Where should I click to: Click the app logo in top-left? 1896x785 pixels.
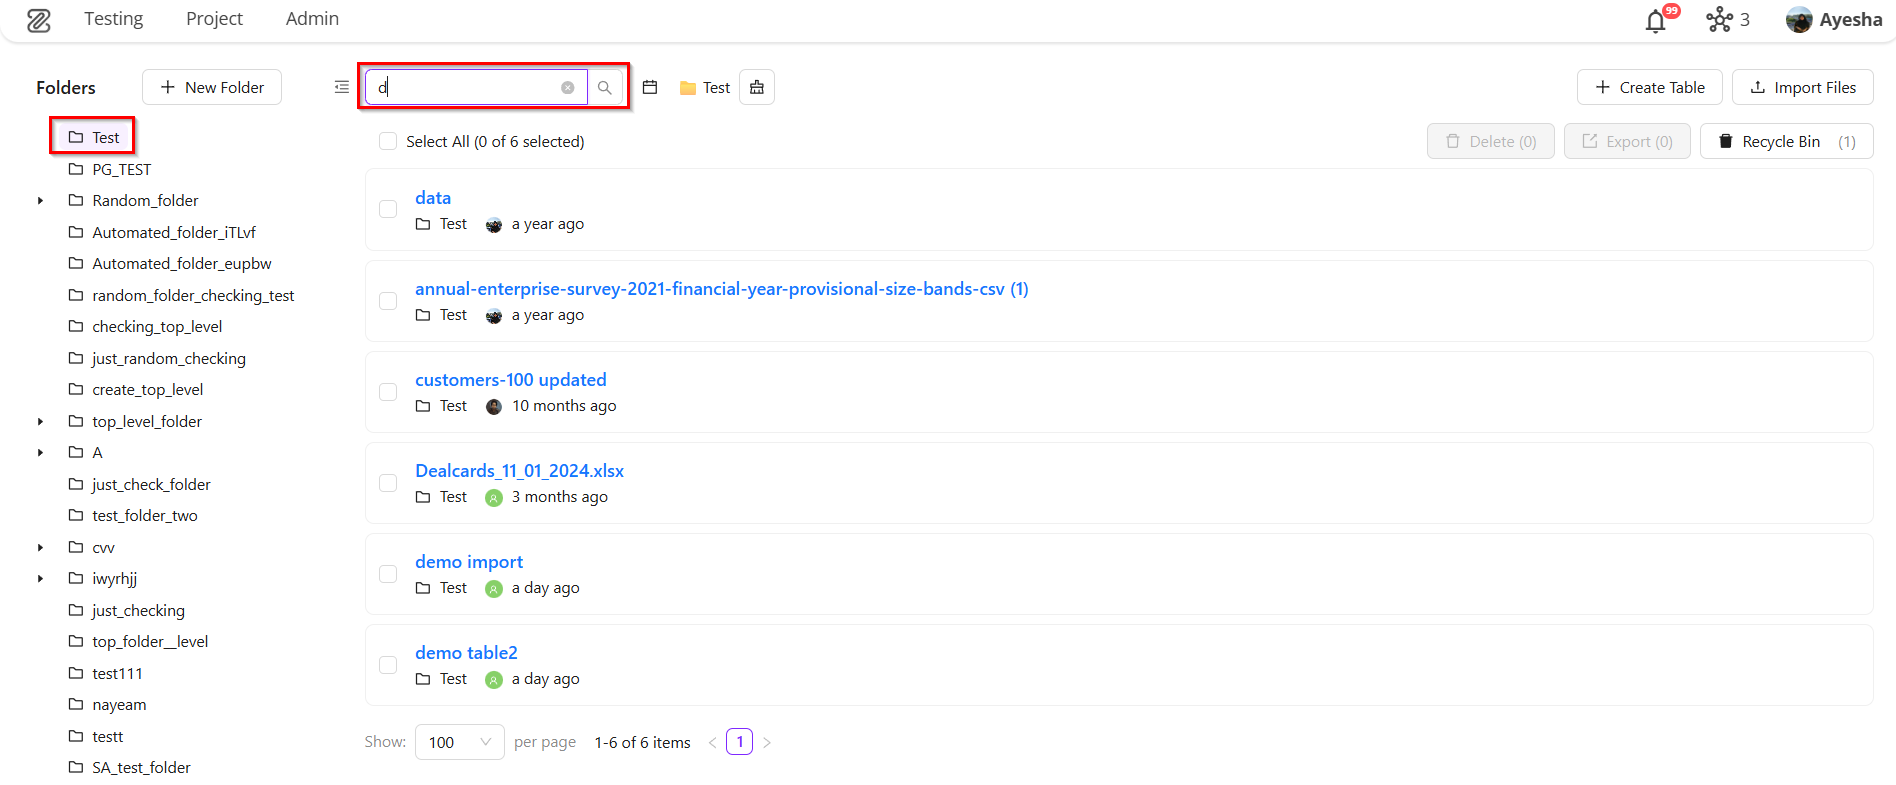click(39, 20)
